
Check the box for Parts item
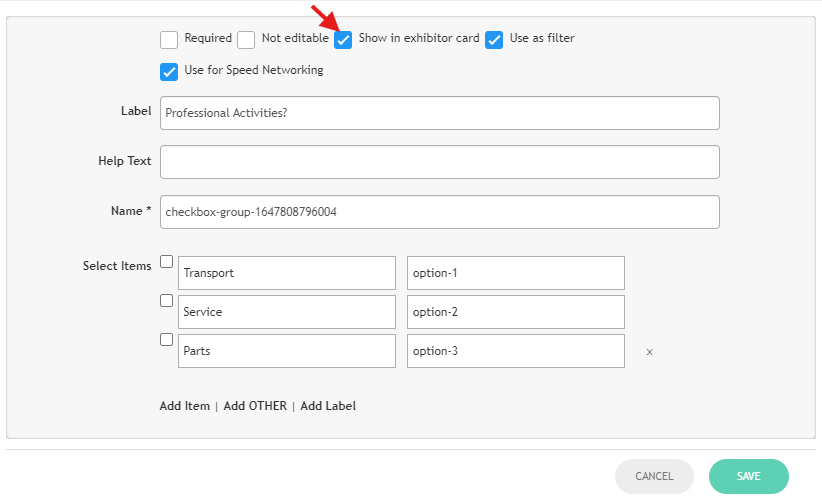tap(167, 339)
